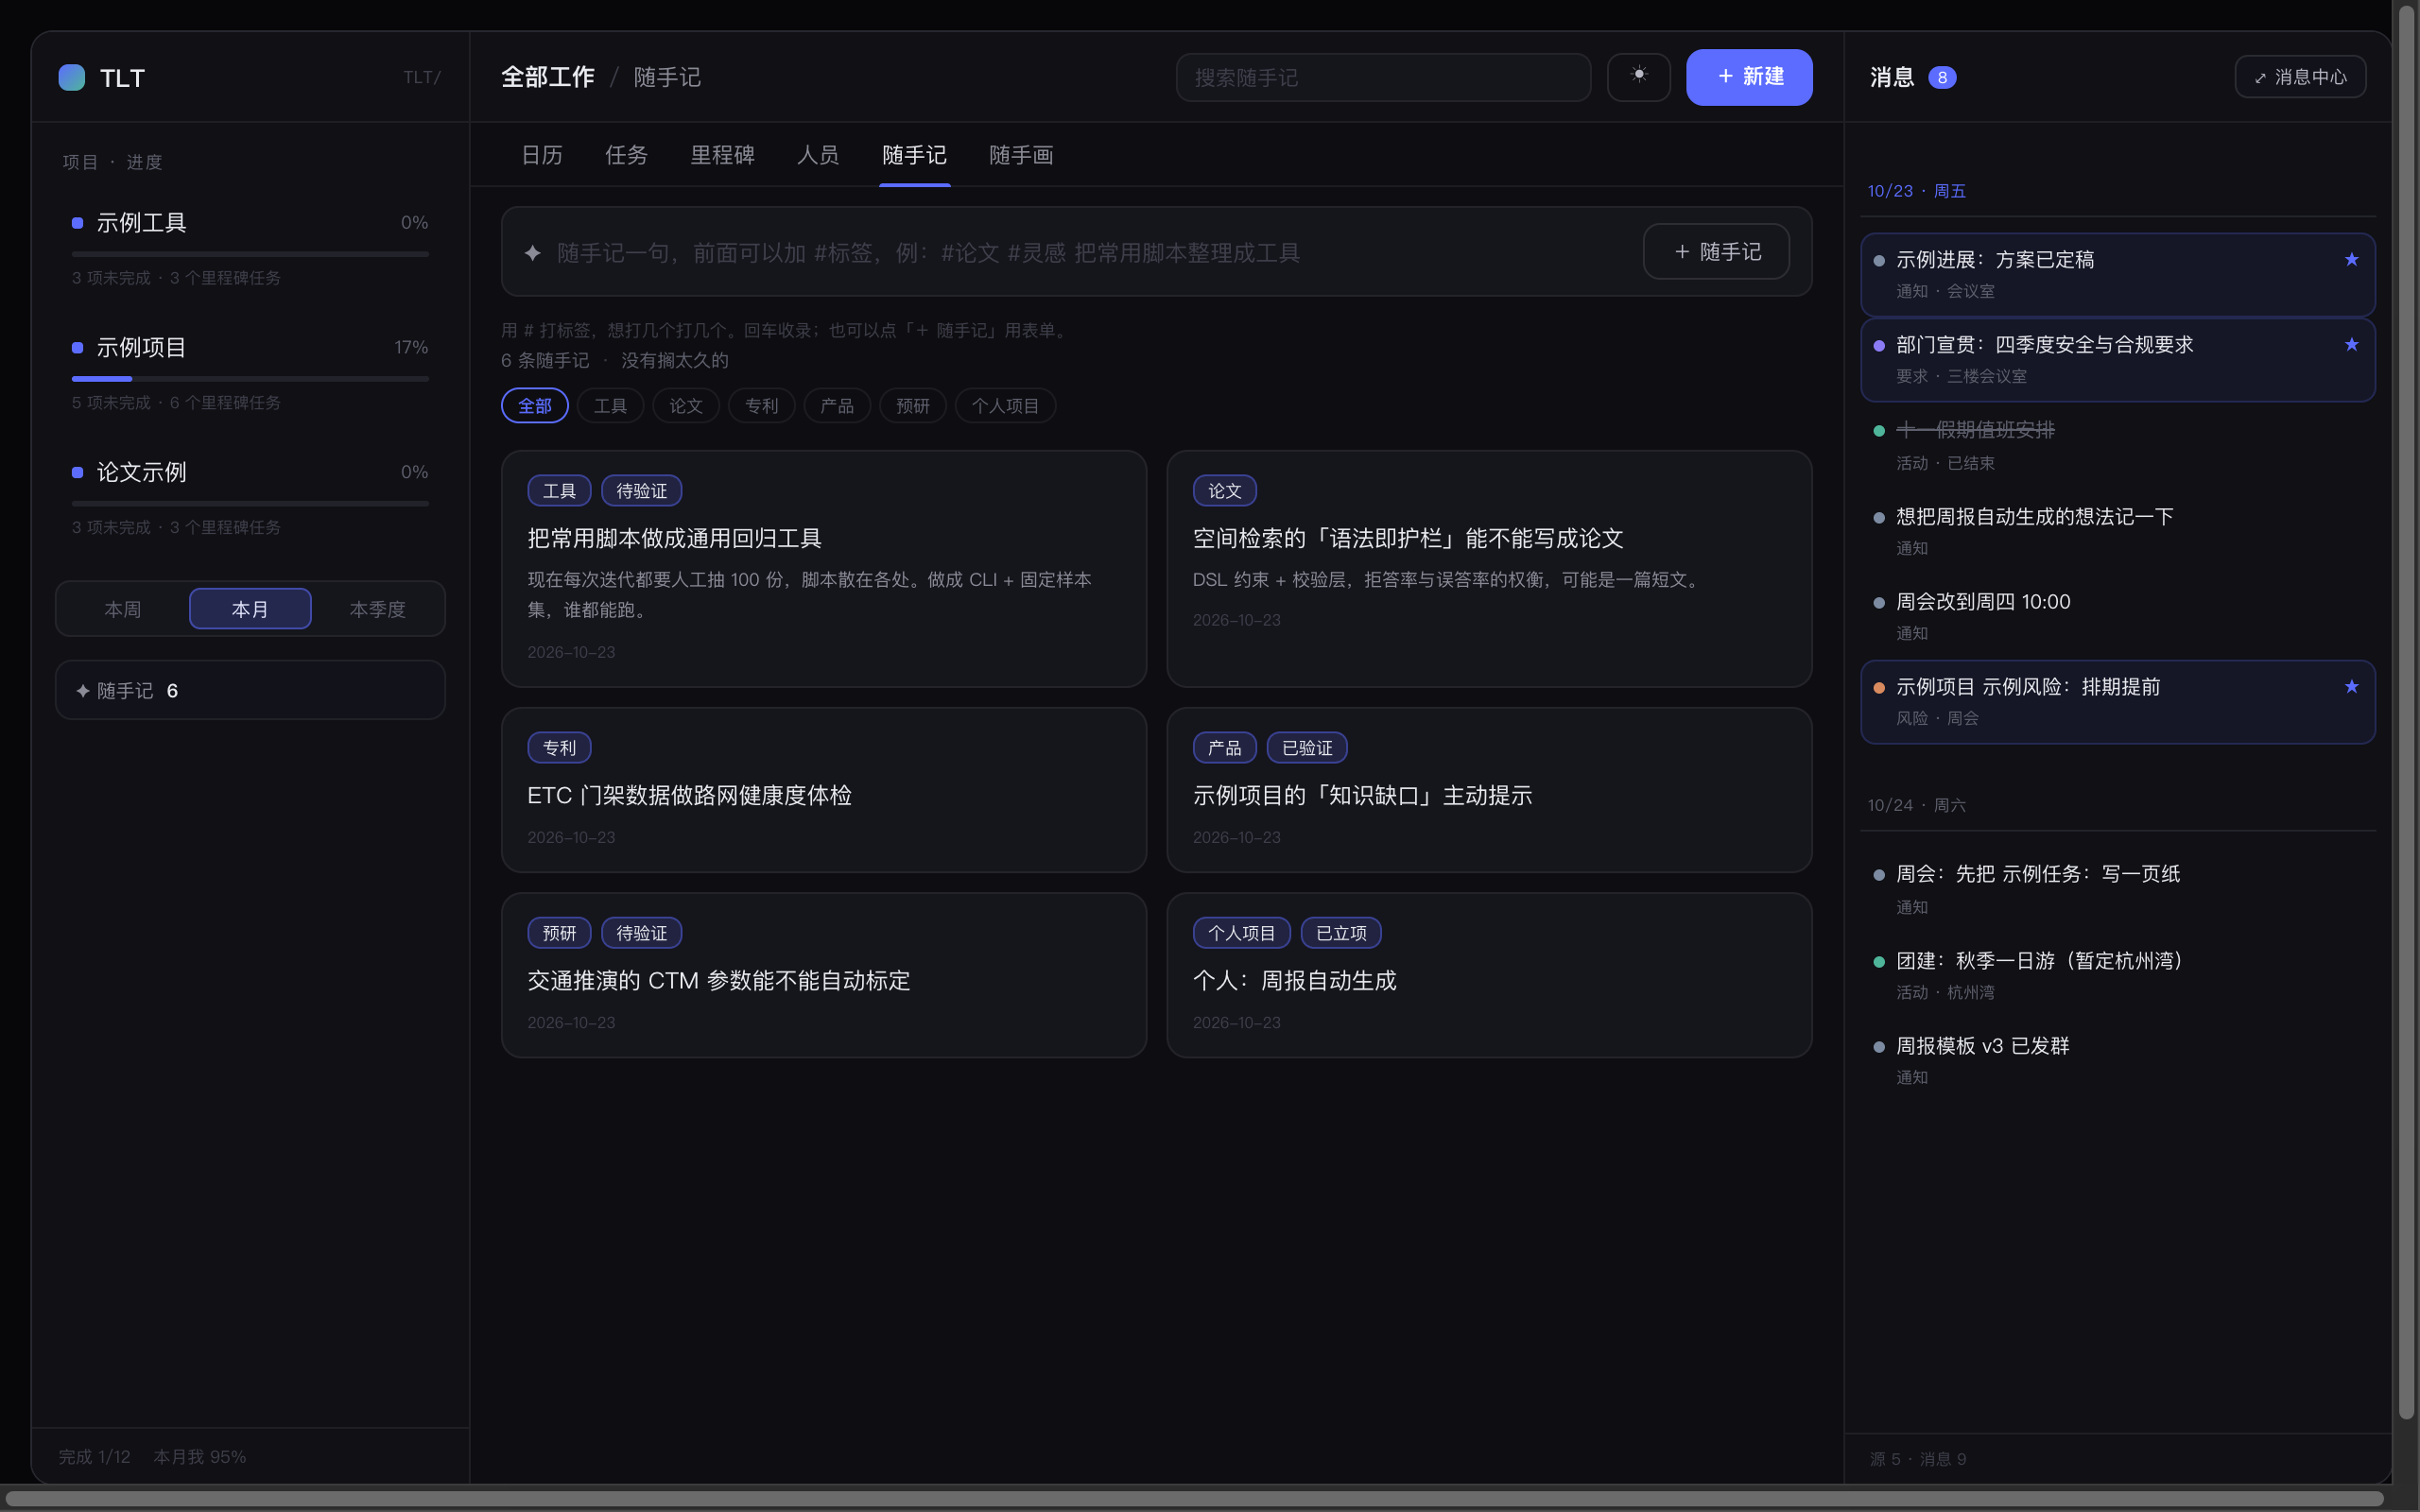Select 本月 time range
Screen dimensions: 2420x1512
(x=250, y=609)
